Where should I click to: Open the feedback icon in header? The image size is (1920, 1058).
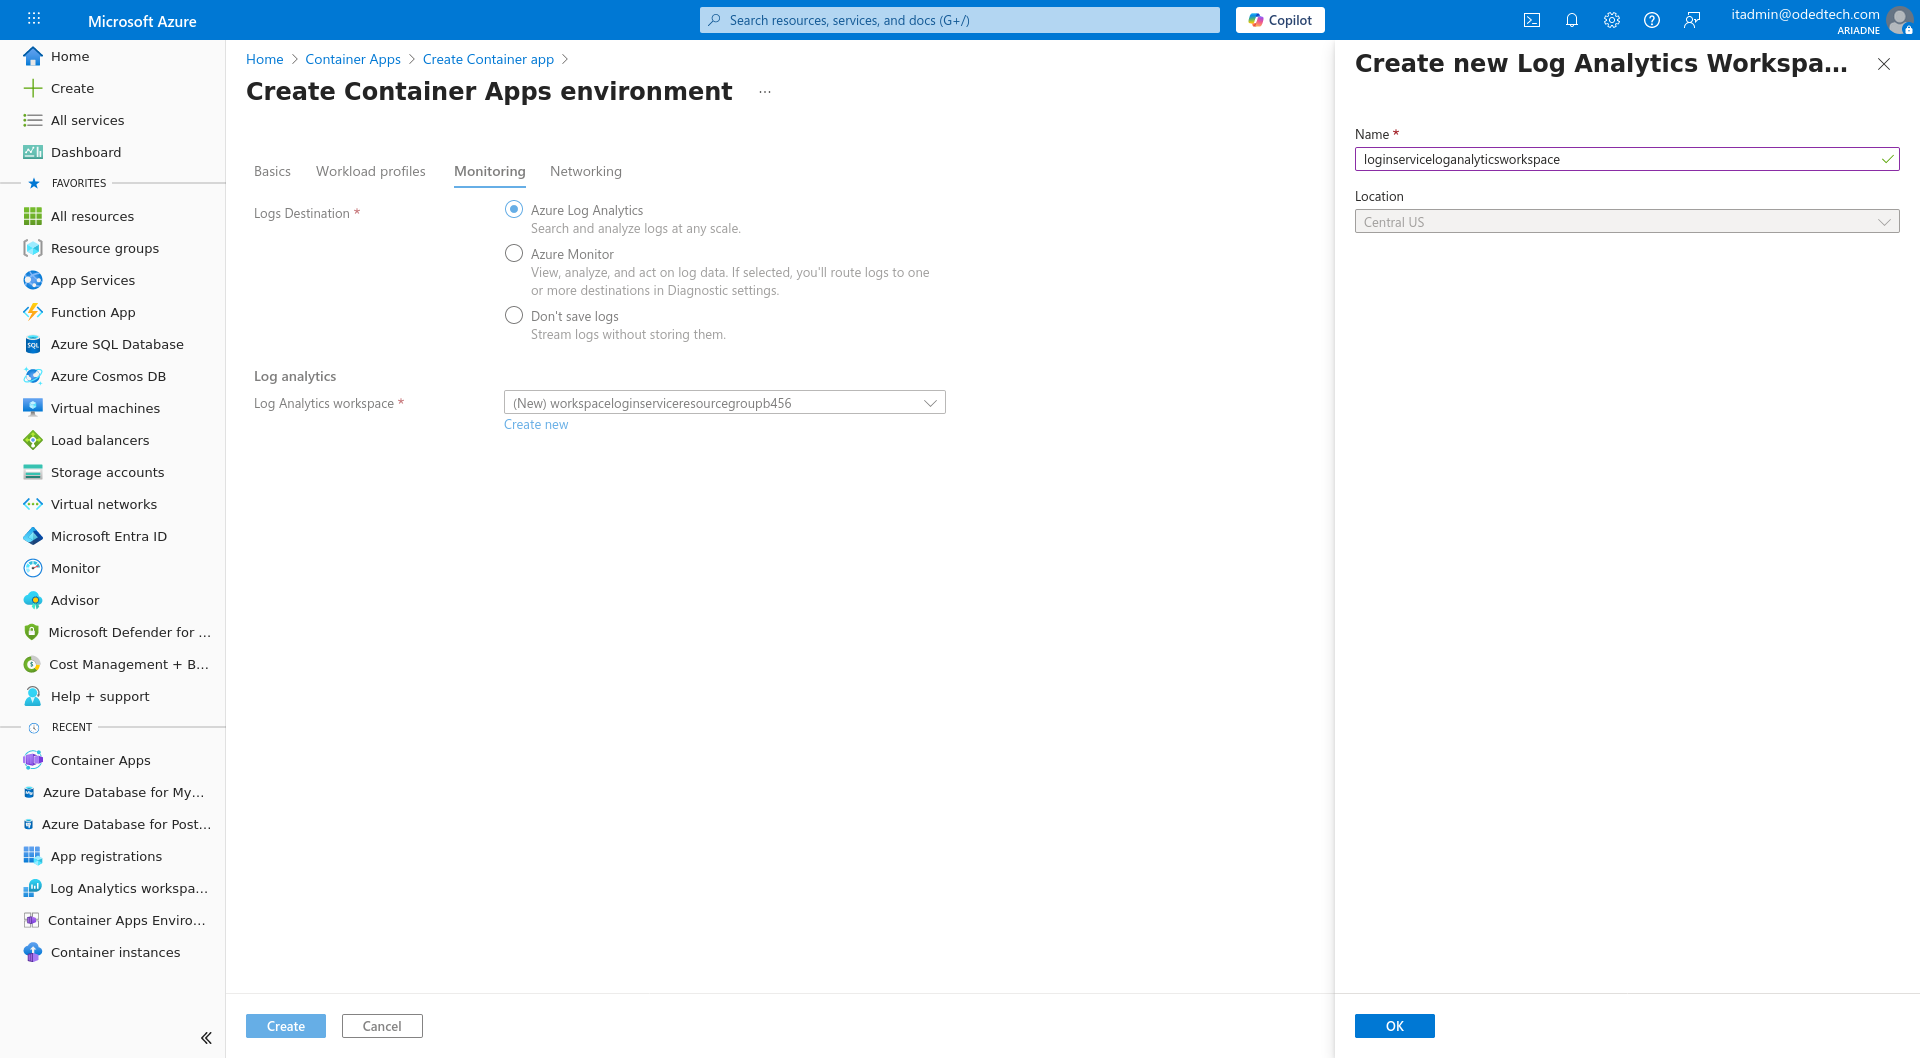(1692, 20)
